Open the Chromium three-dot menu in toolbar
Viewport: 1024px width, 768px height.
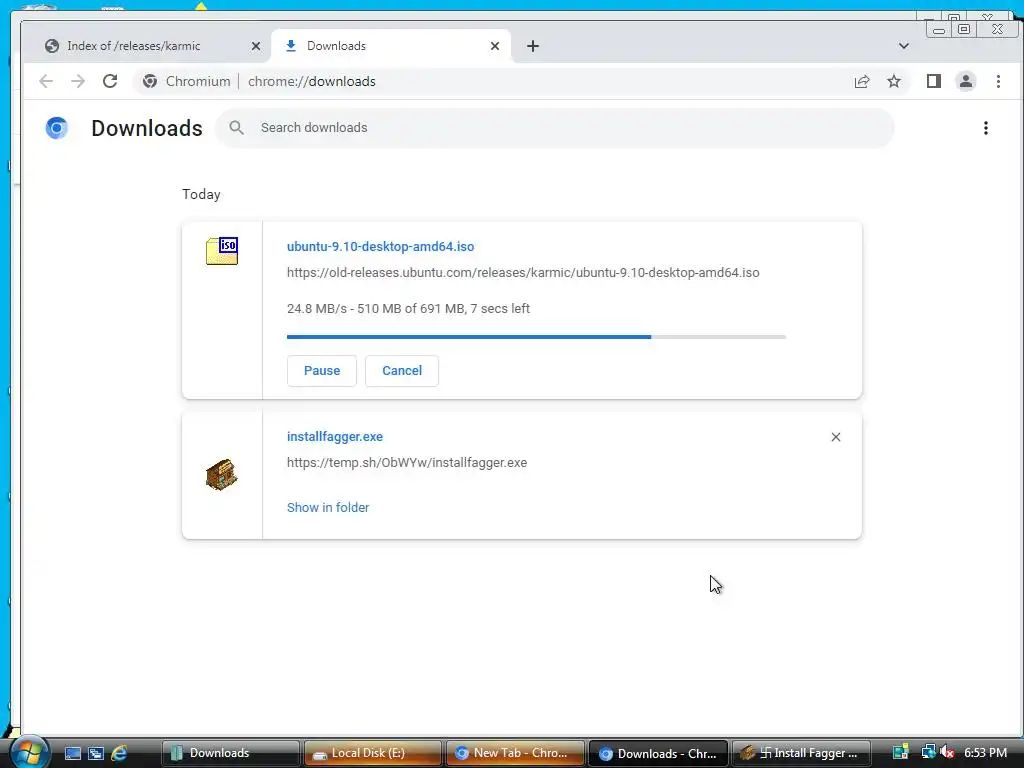[998, 81]
